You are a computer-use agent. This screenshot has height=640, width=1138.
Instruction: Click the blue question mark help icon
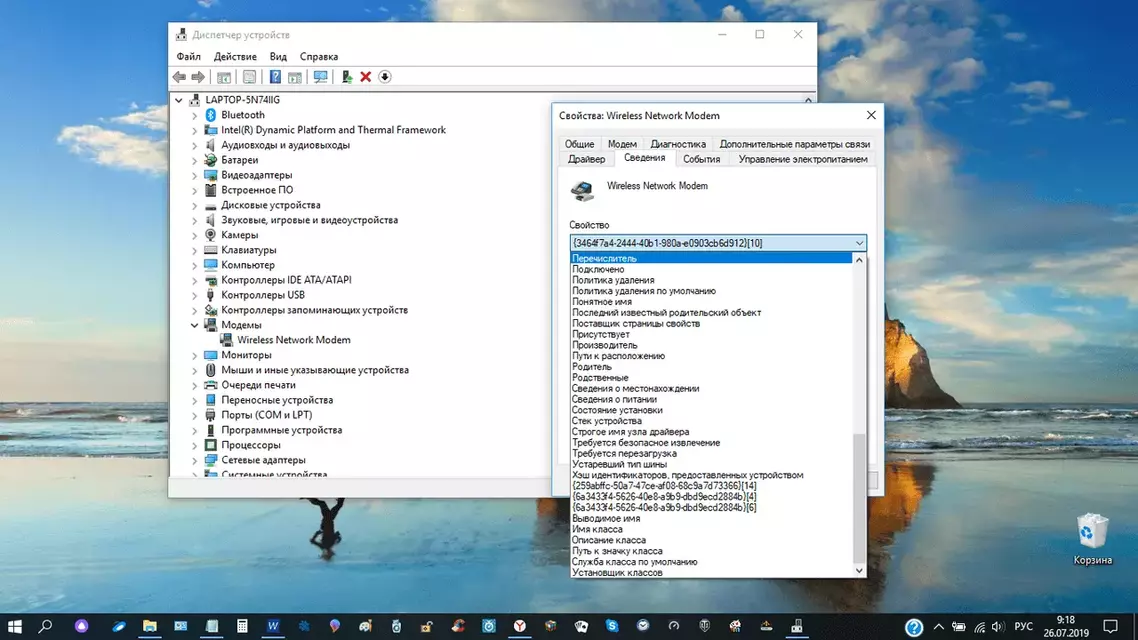275,77
